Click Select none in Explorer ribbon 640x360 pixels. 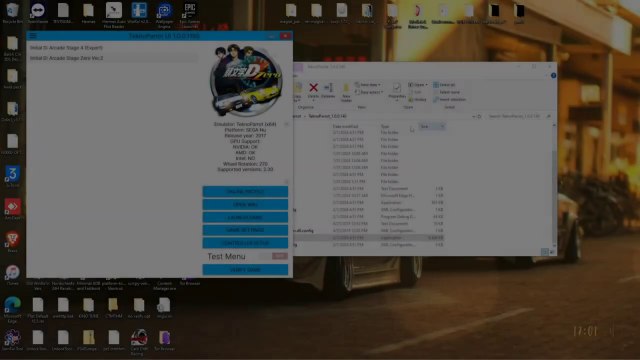[446, 92]
